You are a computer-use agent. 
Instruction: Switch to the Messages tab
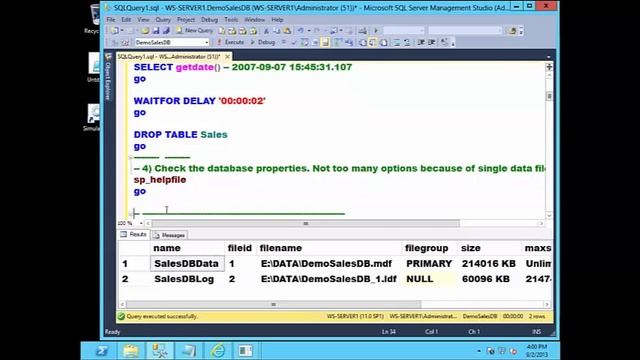[169, 235]
